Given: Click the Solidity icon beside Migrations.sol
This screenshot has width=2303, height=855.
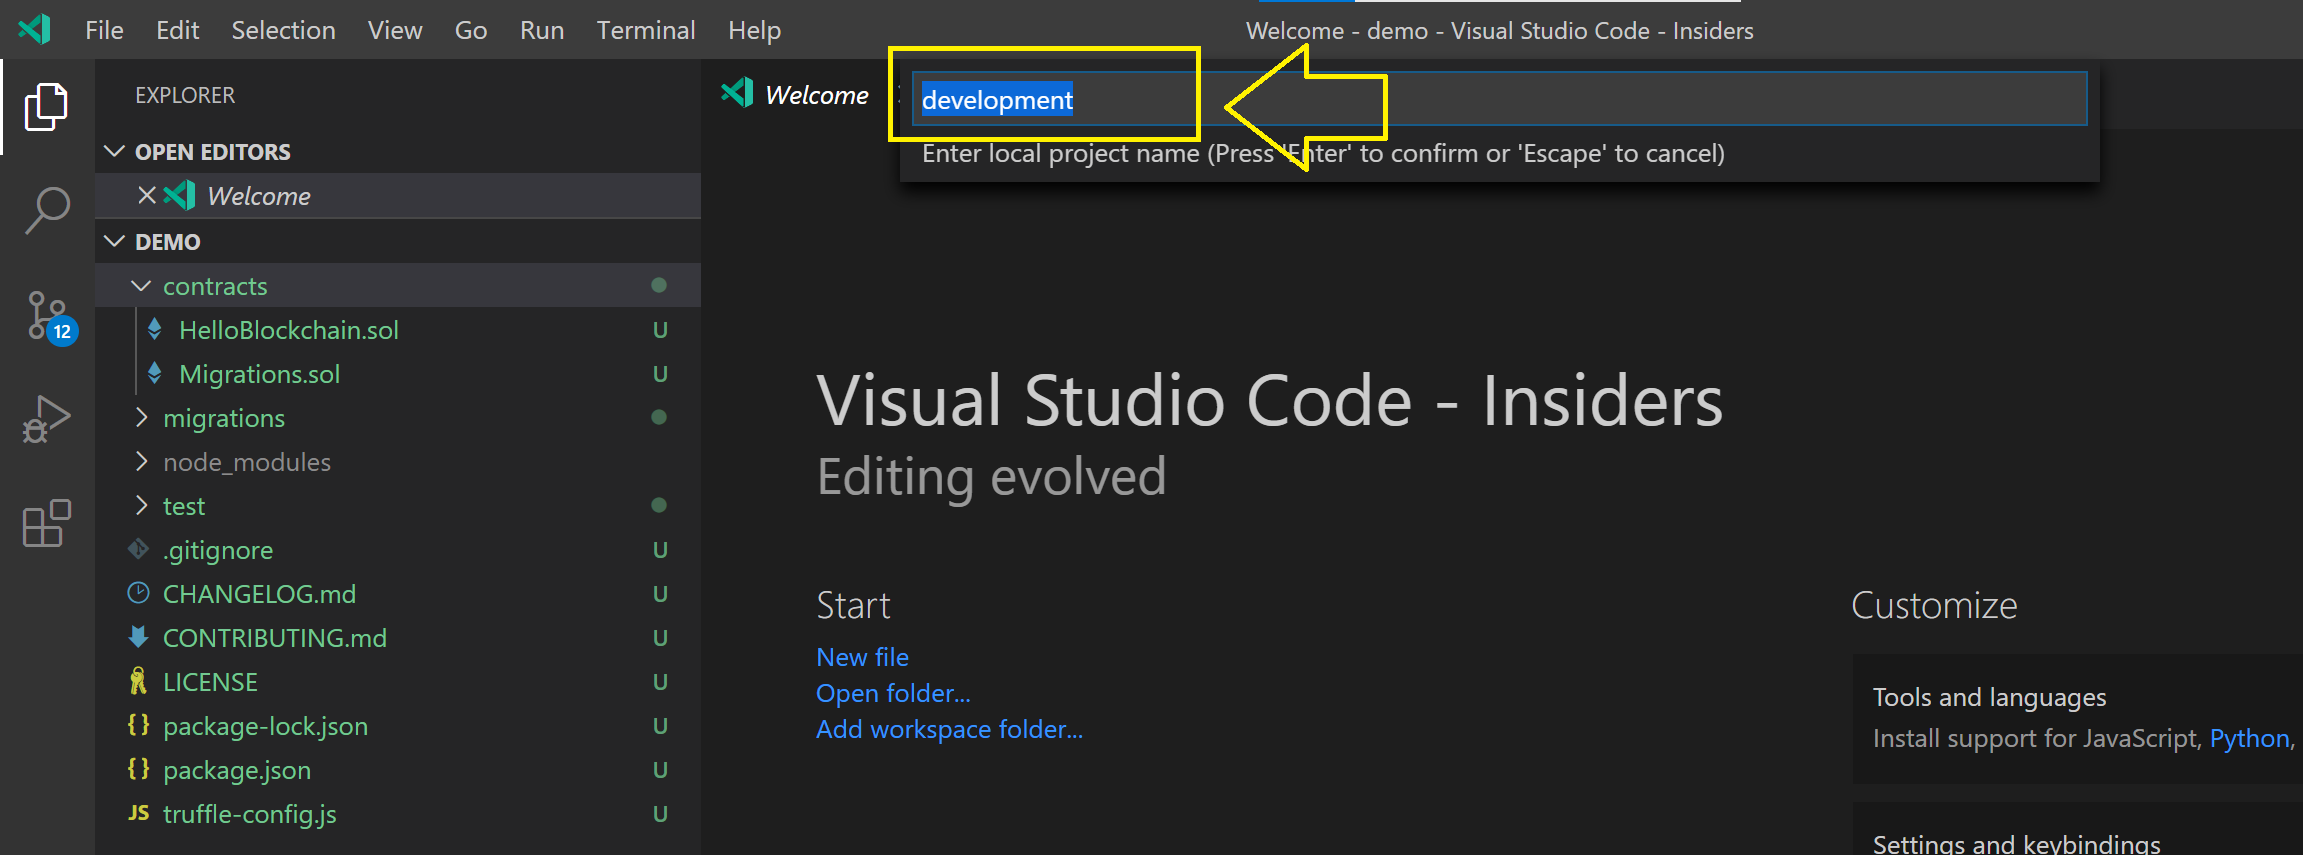Looking at the screenshot, I should [154, 373].
